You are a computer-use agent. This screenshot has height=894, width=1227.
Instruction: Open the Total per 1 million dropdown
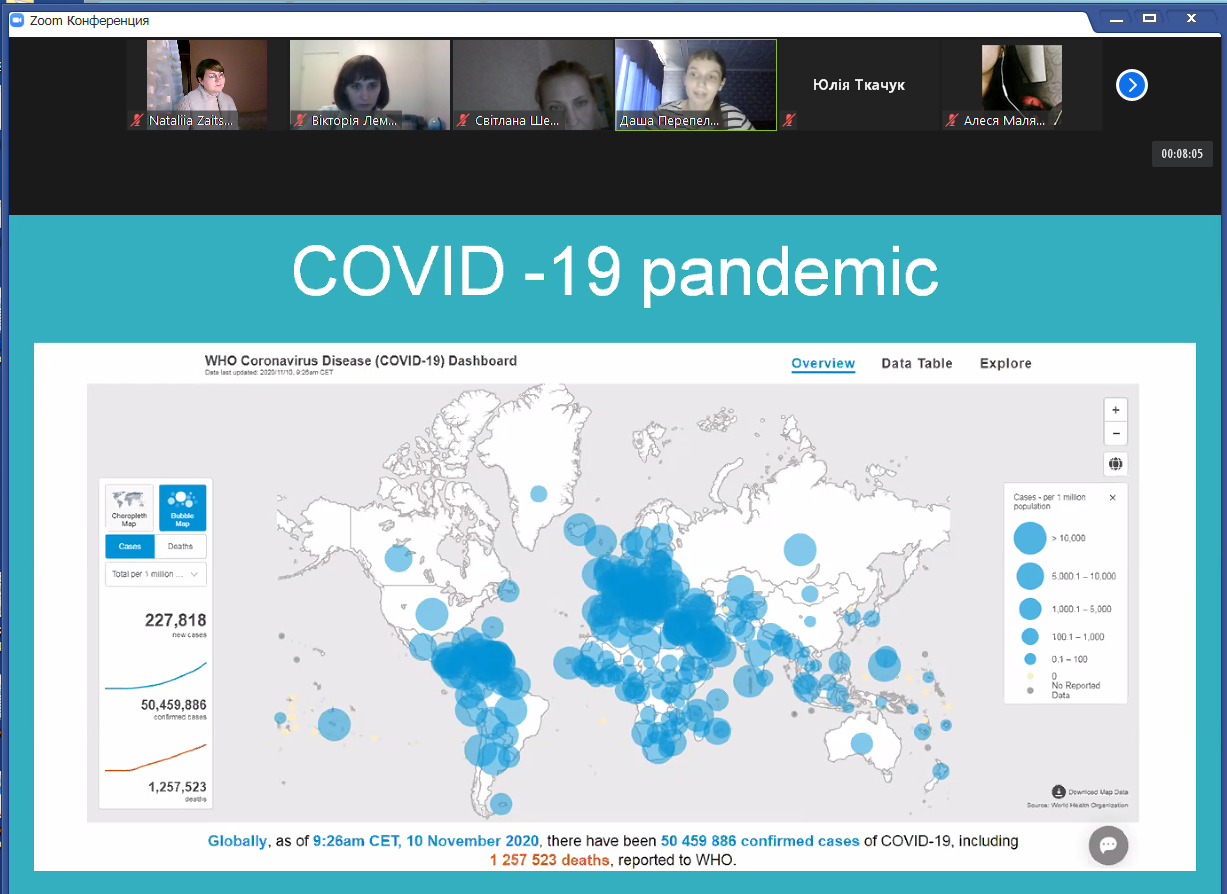156,574
